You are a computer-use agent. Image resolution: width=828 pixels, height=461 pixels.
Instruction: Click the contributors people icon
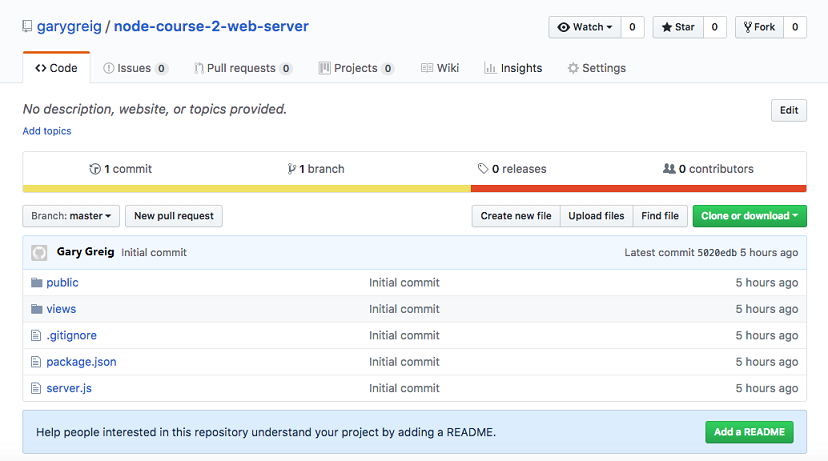pyautogui.click(x=669, y=169)
